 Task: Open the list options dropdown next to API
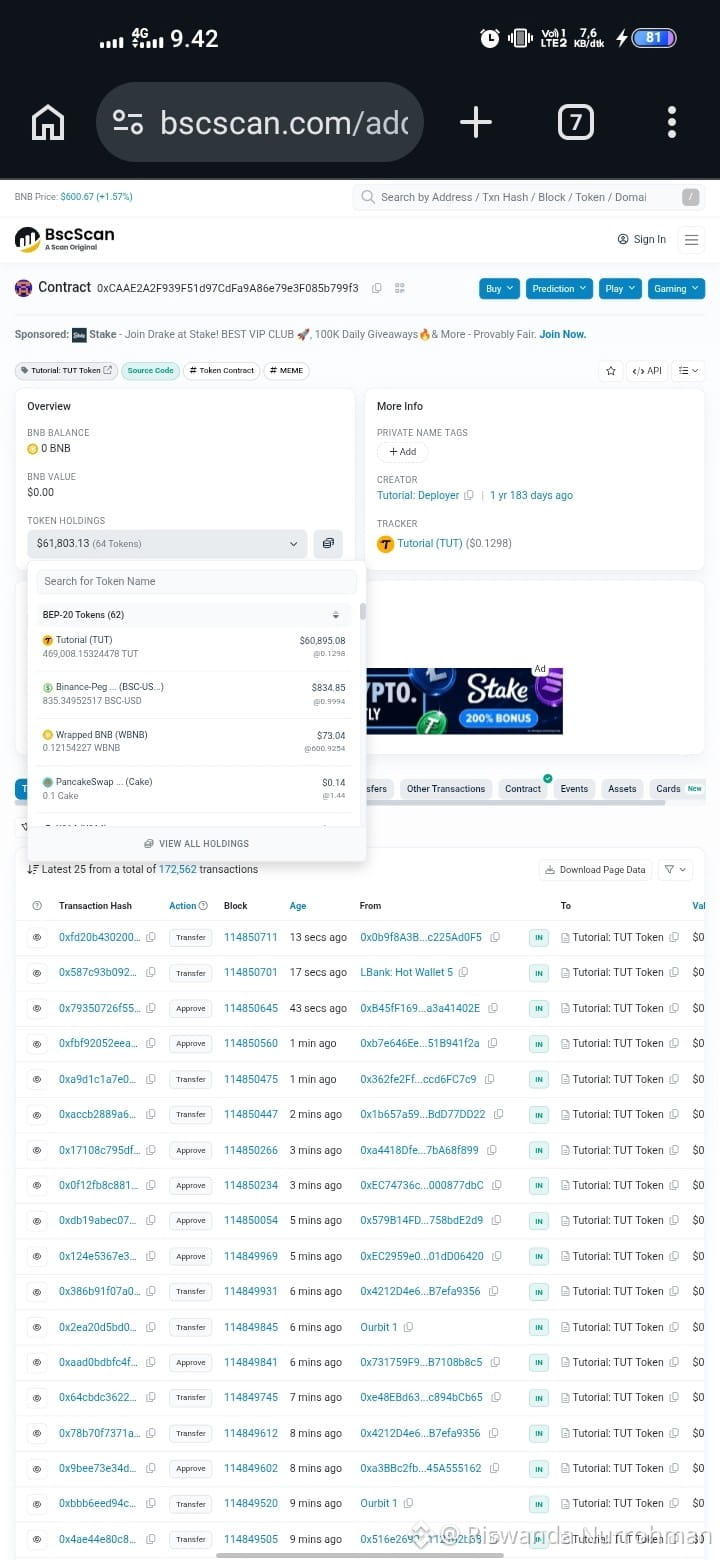689,371
